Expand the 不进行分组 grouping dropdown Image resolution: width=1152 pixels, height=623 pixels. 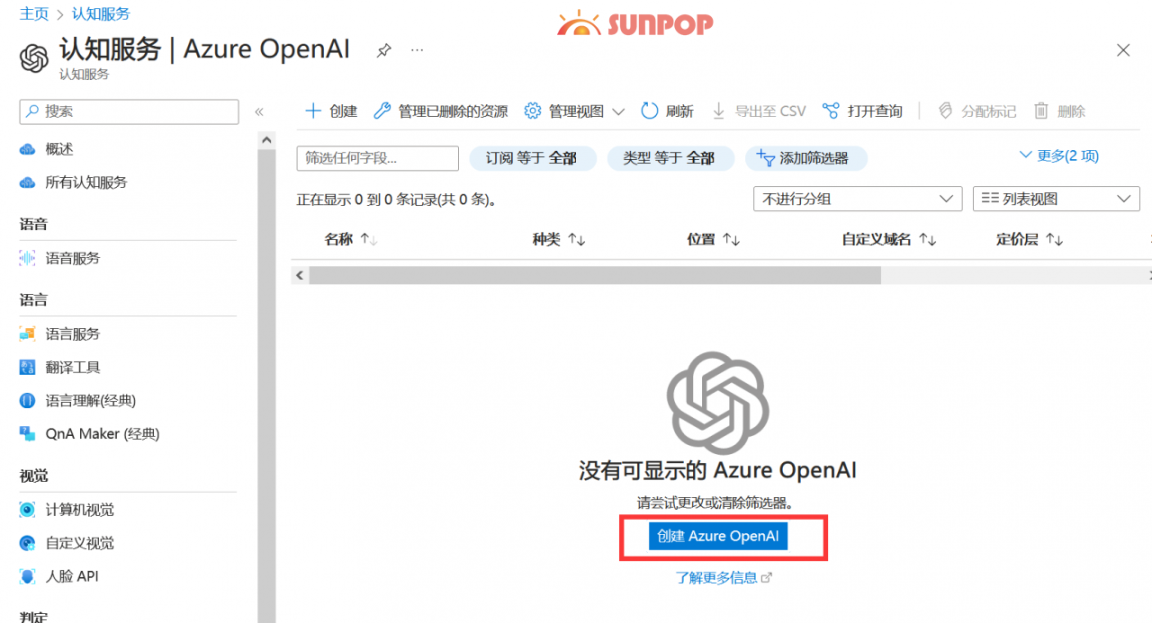coord(855,199)
